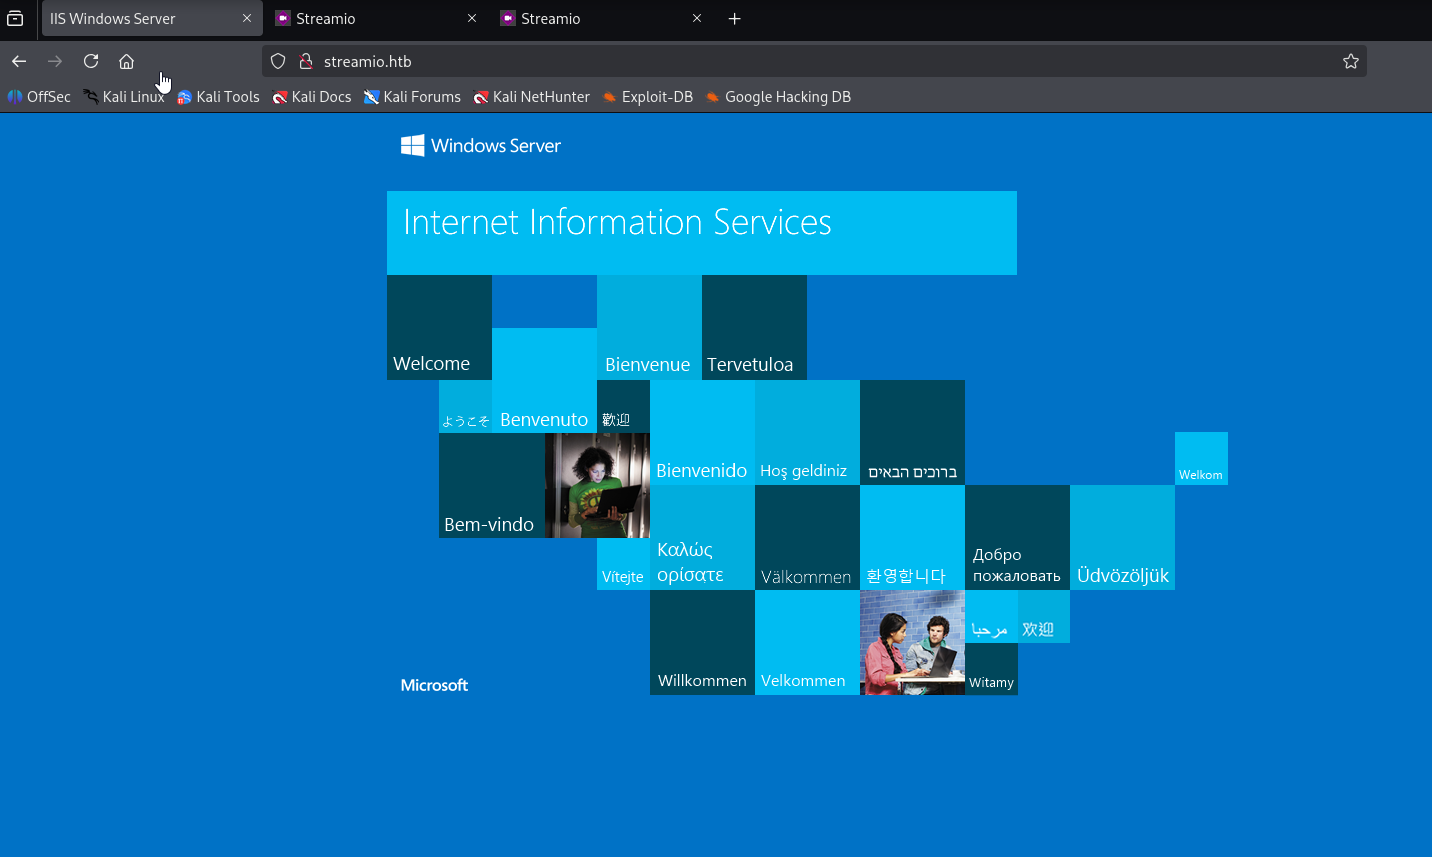Close the IIS Windows Server tab
This screenshot has height=857, width=1432.
(x=247, y=18)
